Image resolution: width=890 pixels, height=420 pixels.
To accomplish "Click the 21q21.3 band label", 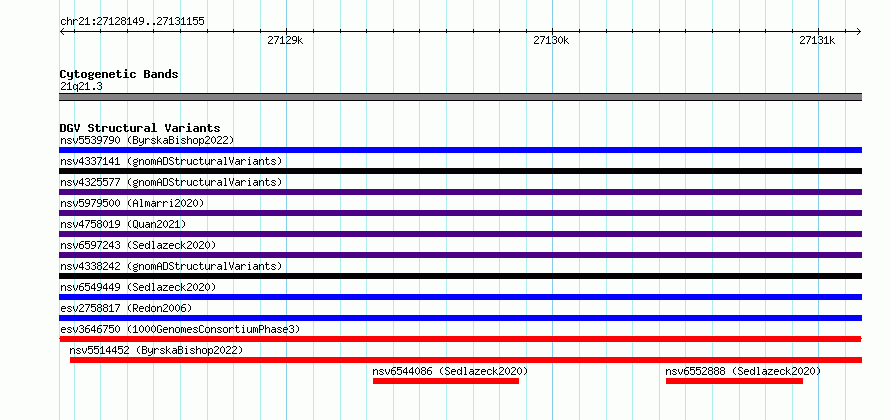I will 81,86.
